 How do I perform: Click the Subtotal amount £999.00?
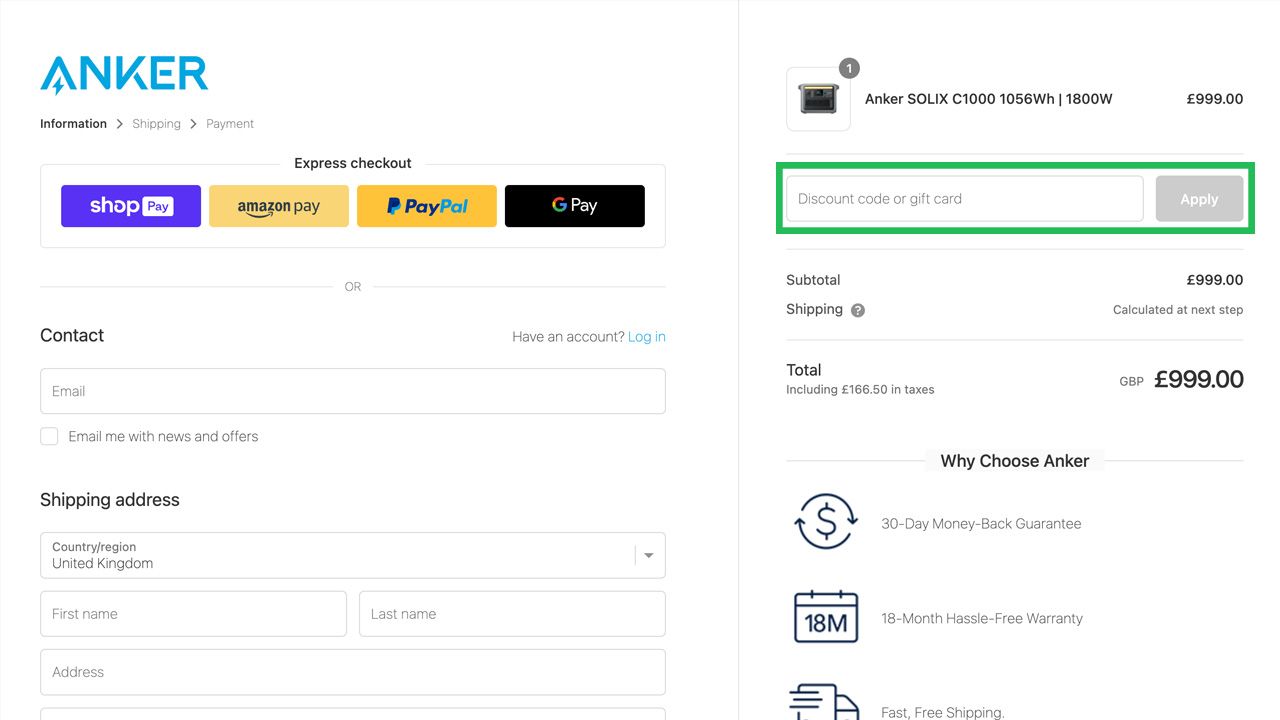(1215, 280)
